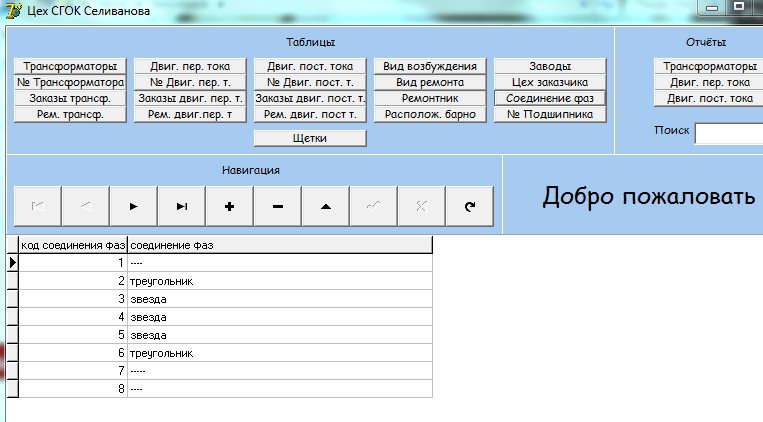Open the Вид возбуждения table
763x422 pixels.
[430, 66]
